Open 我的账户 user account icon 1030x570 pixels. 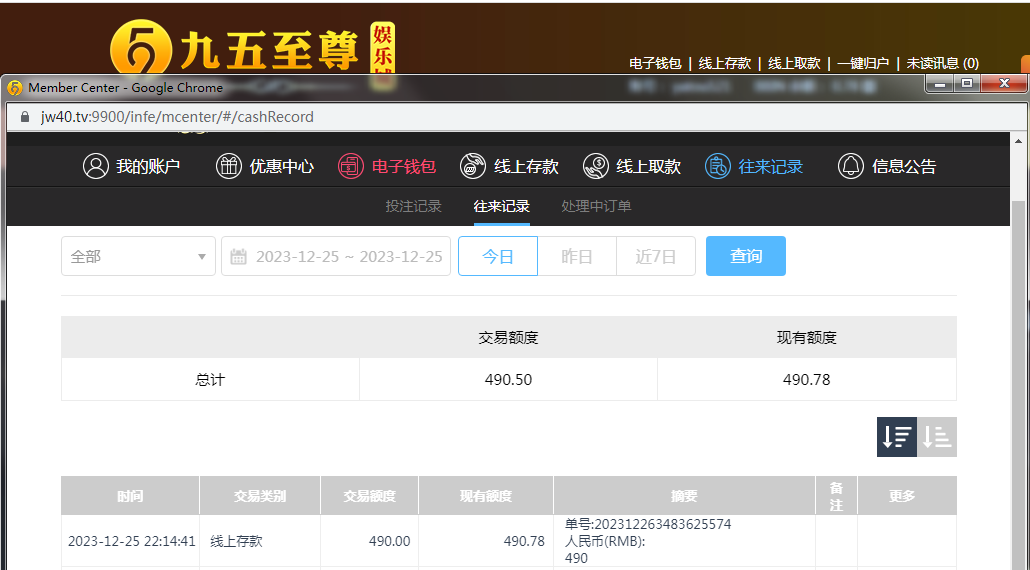pyautogui.click(x=95, y=166)
